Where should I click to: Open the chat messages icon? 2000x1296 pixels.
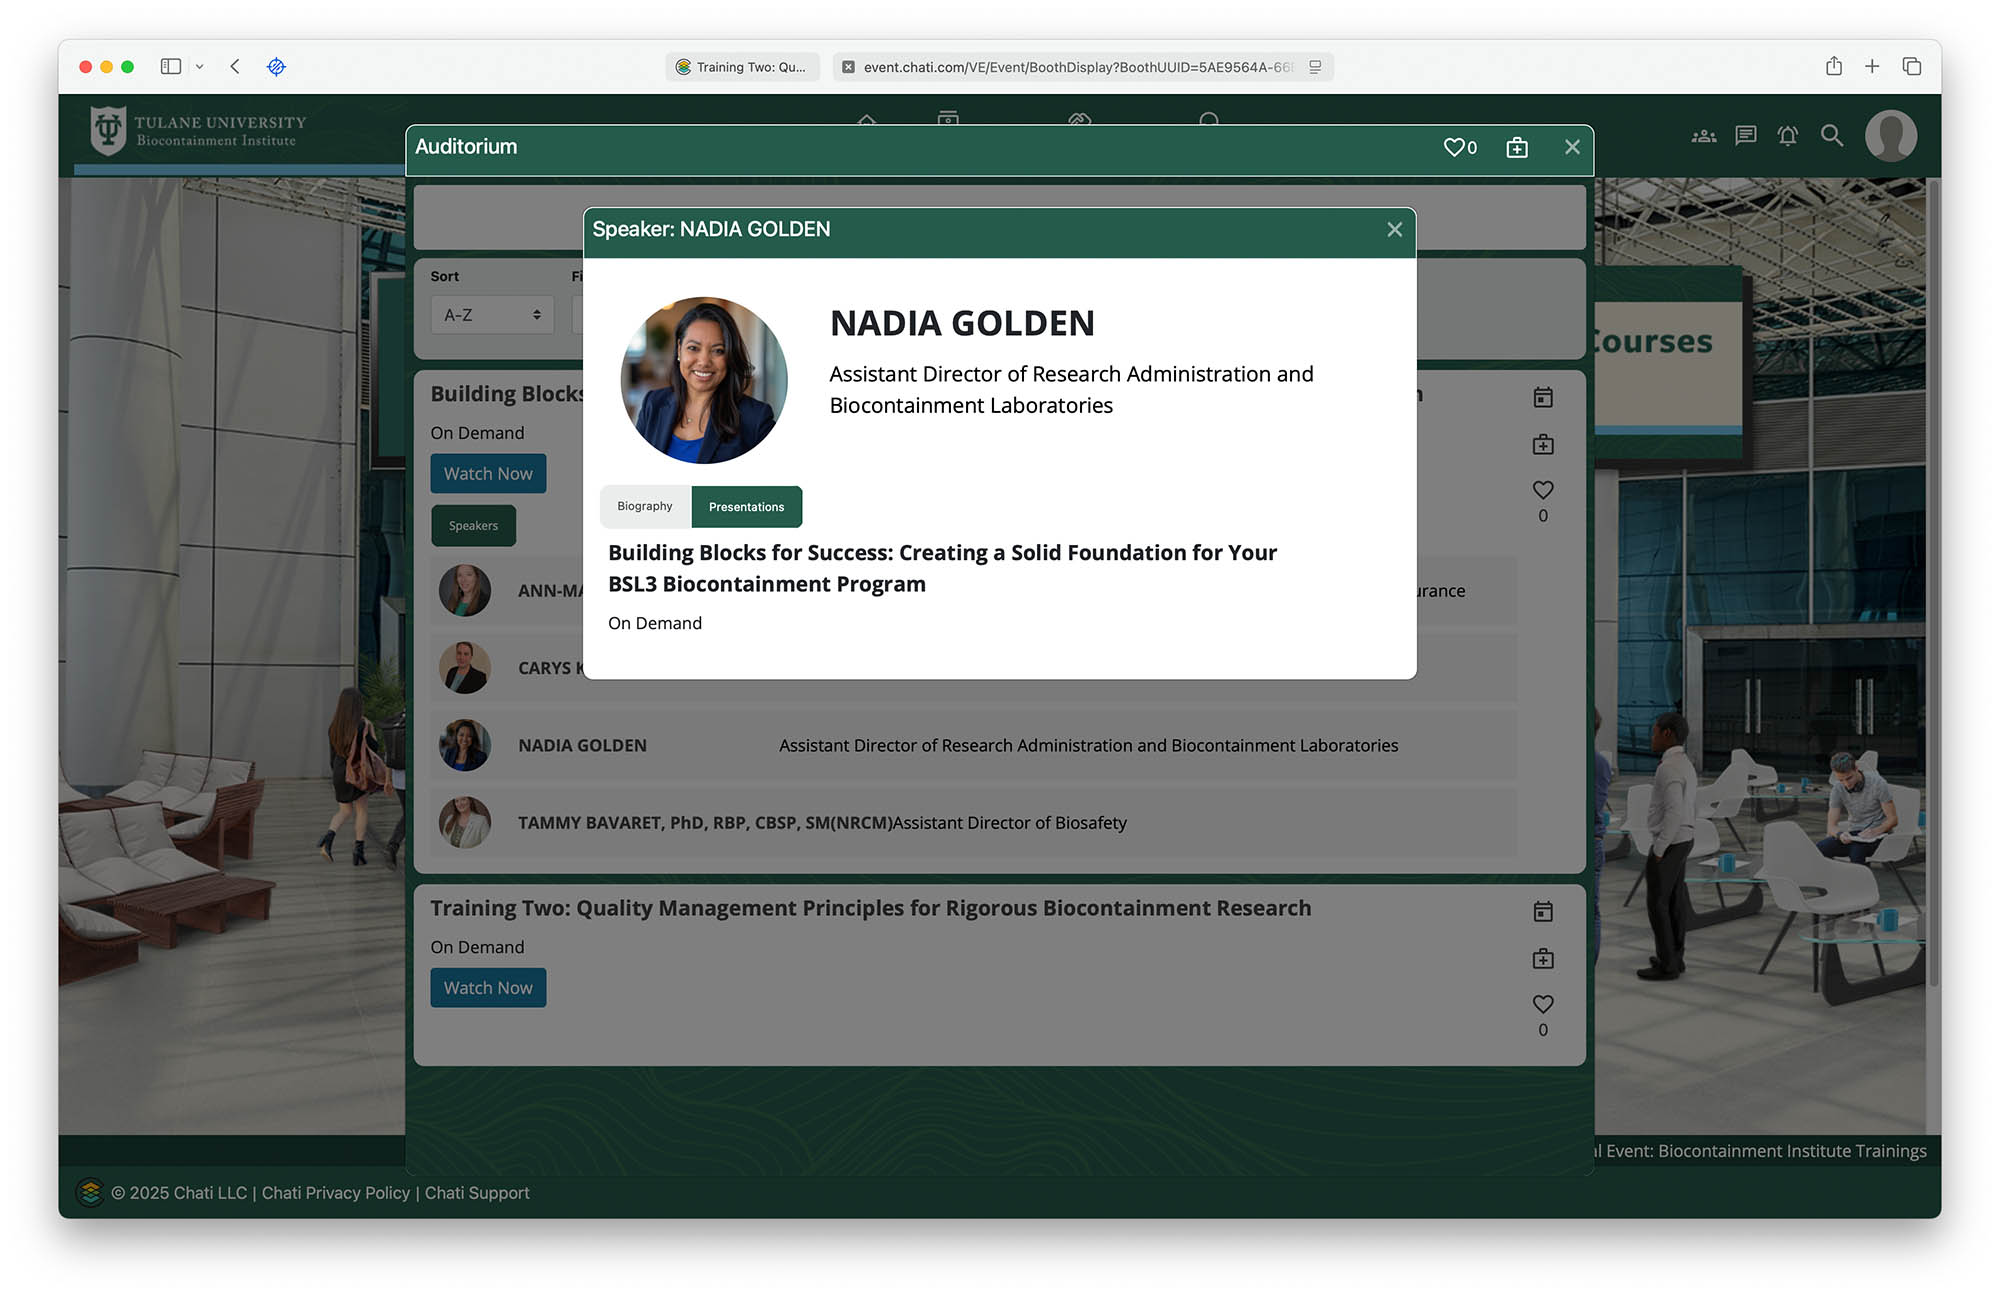[x=1745, y=136]
